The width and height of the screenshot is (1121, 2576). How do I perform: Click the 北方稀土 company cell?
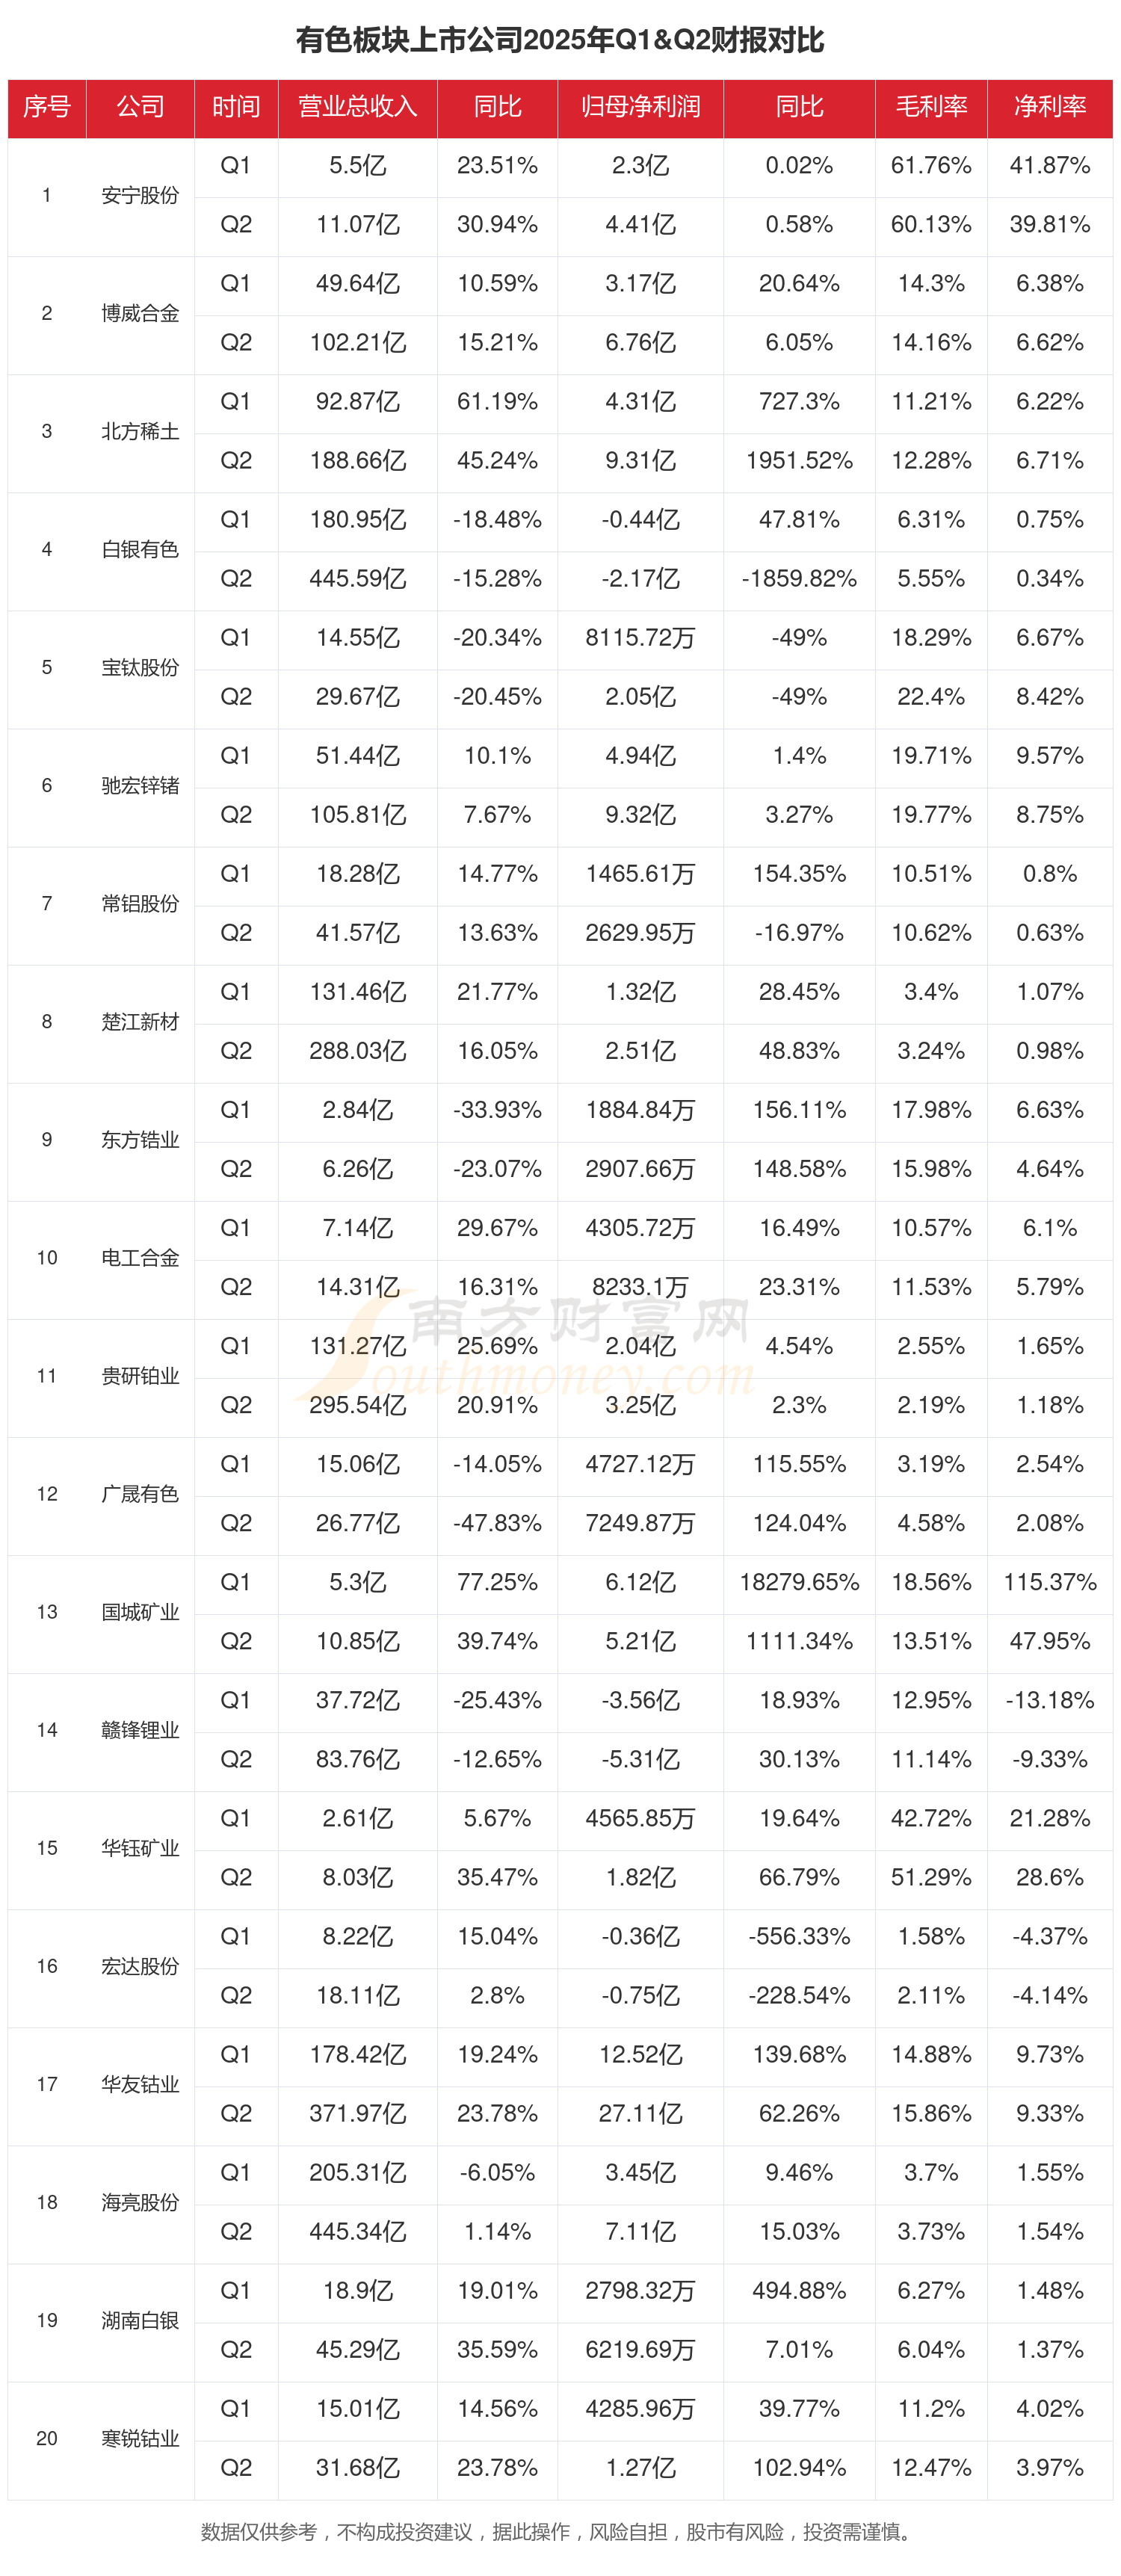tap(140, 431)
